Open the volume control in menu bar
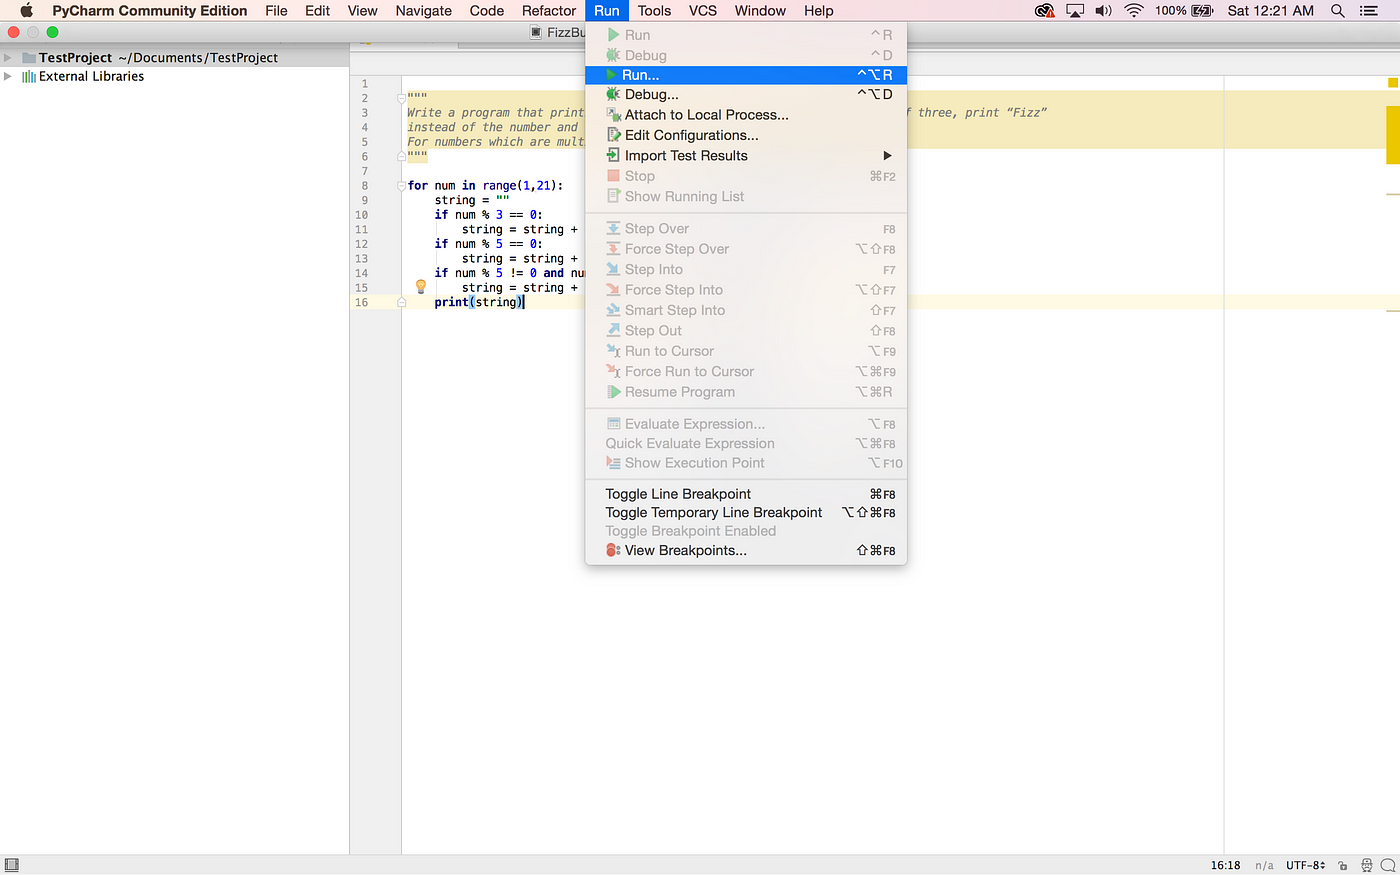 1103,10
